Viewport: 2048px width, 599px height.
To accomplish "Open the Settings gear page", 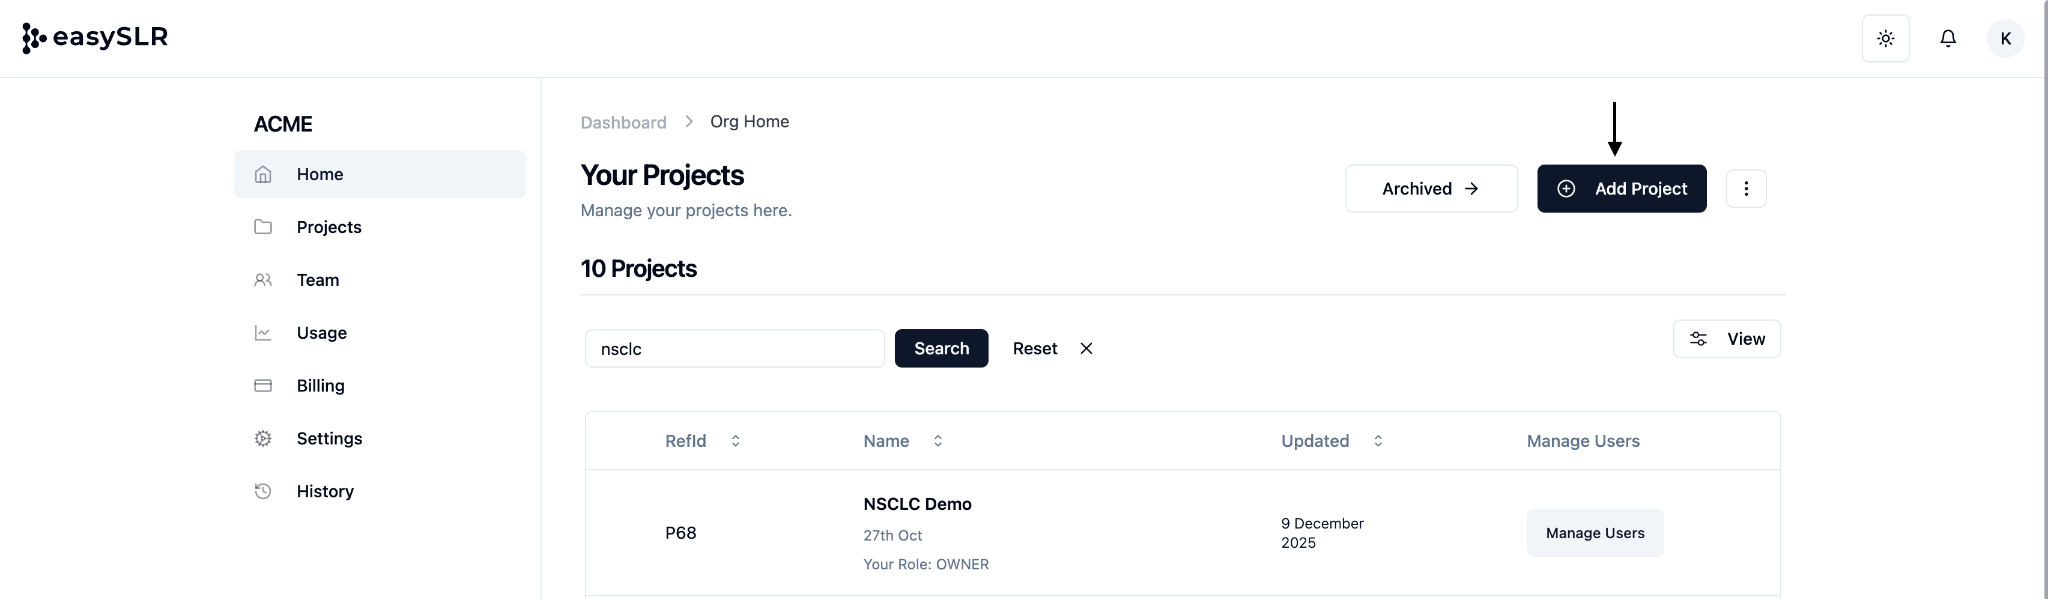I will [329, 439].
